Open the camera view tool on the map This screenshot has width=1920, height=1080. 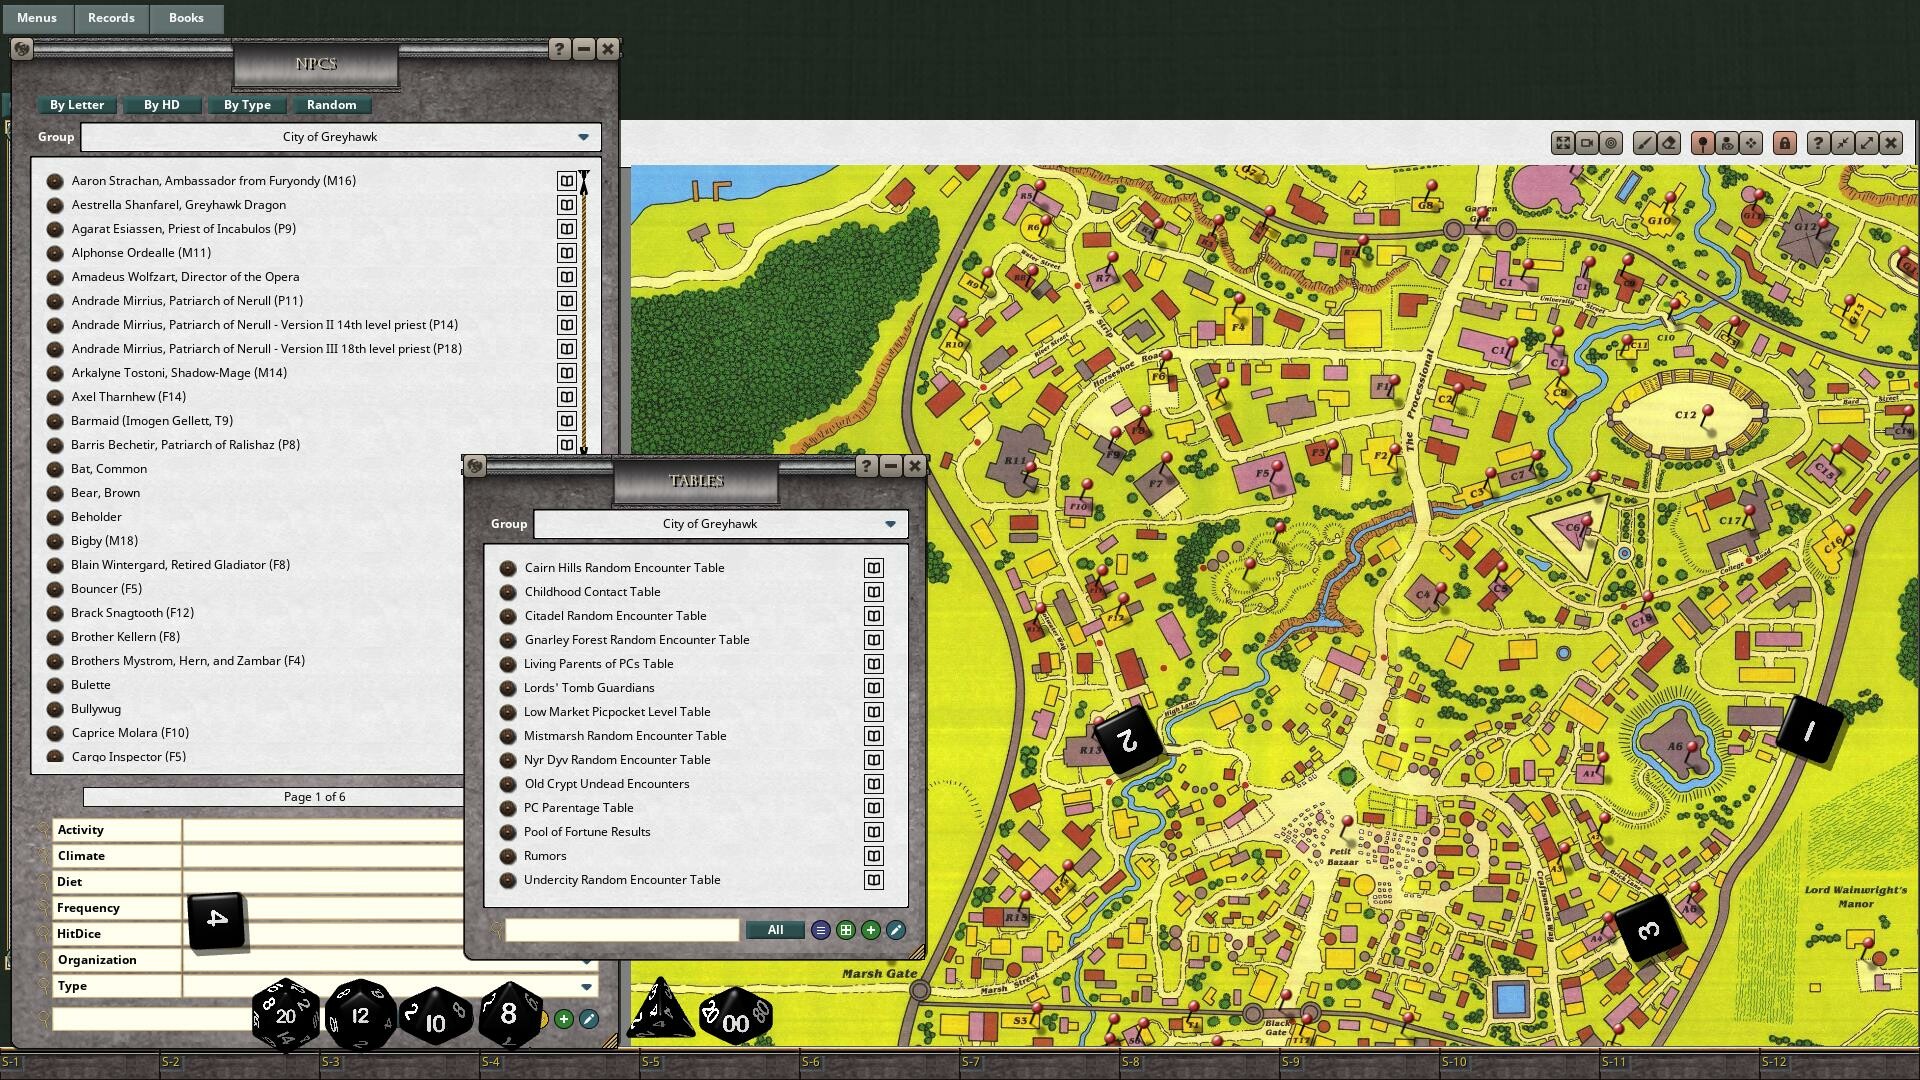[1585, 143]
